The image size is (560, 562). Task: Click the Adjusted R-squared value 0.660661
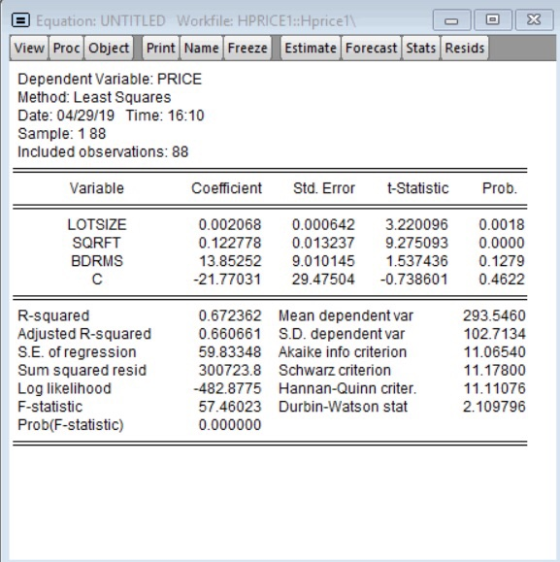tap(230, 334)
